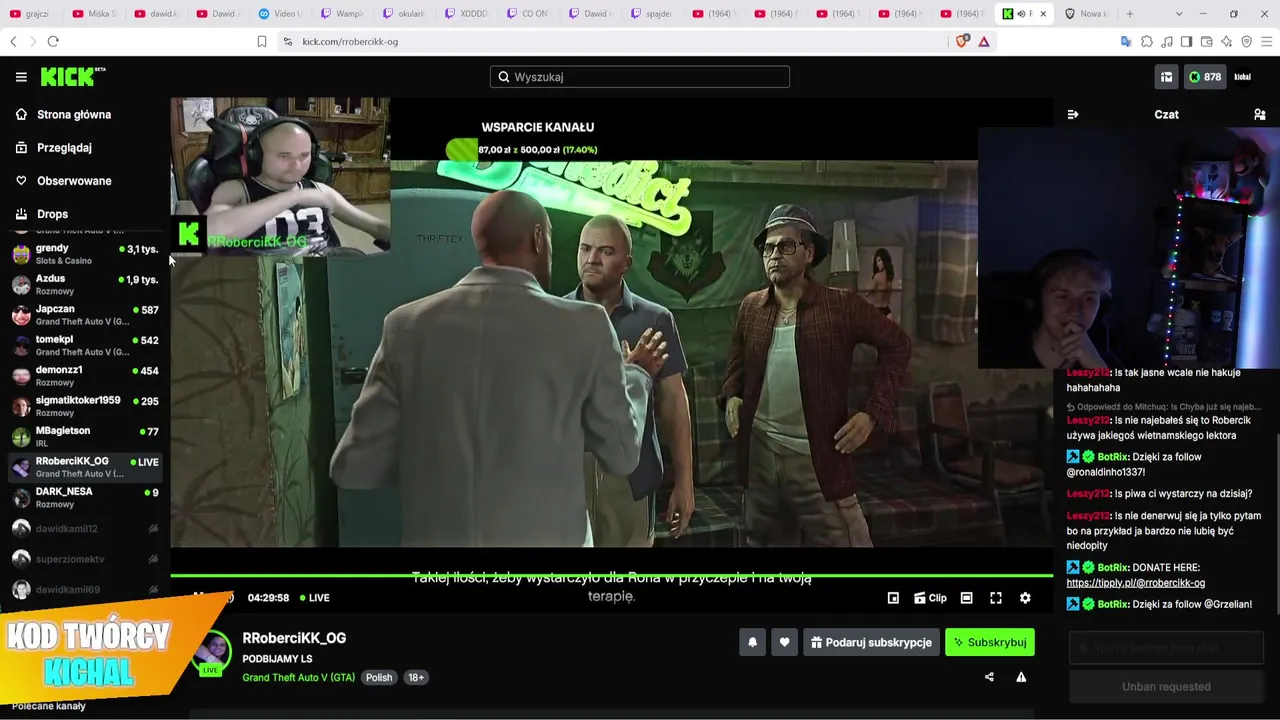The image size is (1280, 720).
Task: Open the Kichal profile avatar menu
Action: click(1243, 77)
